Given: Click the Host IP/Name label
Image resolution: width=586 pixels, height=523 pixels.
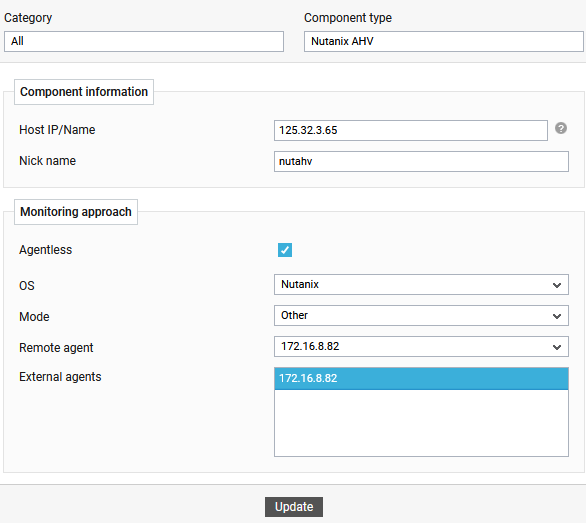Looking at the screenshot, I should pyautogui.click(x=57, y=130).
